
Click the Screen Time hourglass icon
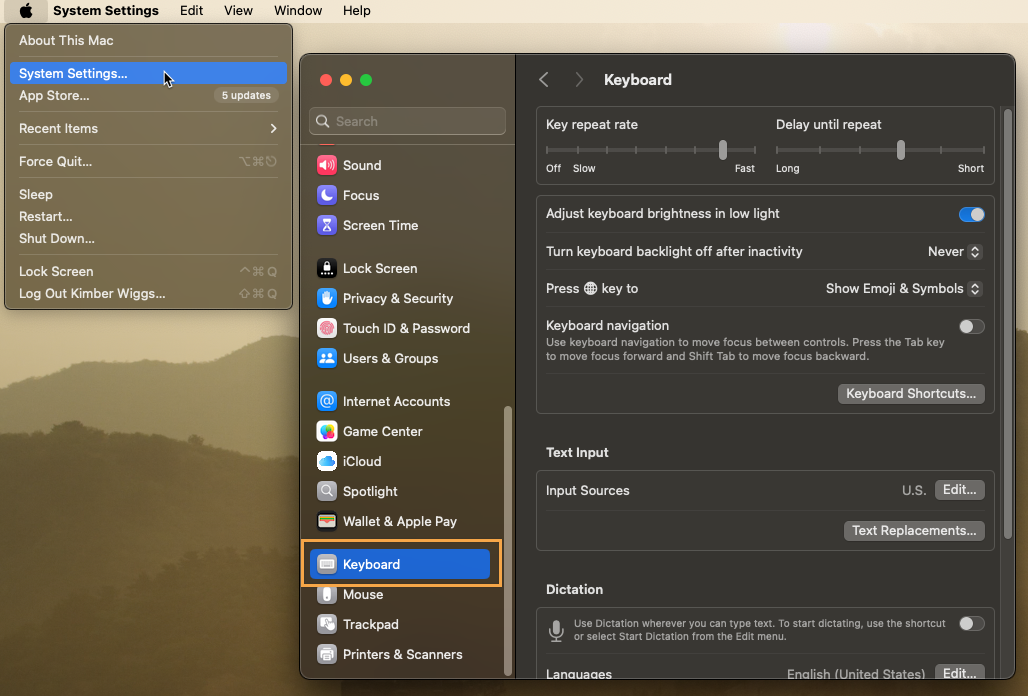(326, 225)
